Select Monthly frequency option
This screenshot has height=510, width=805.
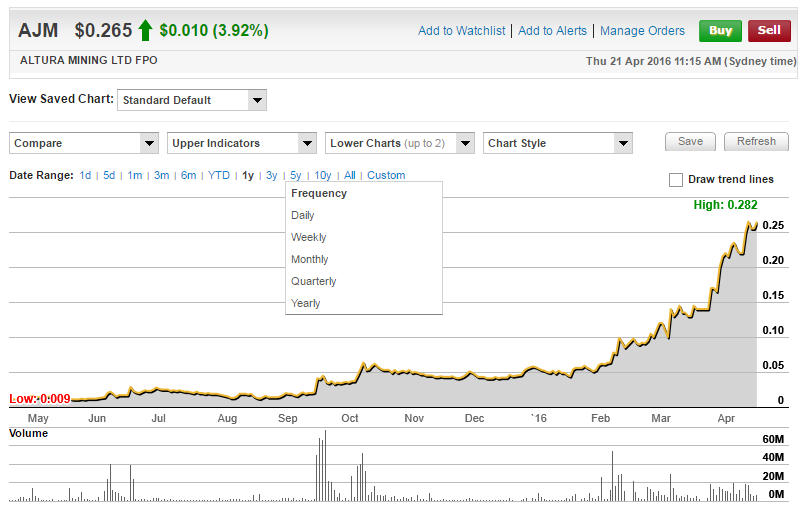309,259
